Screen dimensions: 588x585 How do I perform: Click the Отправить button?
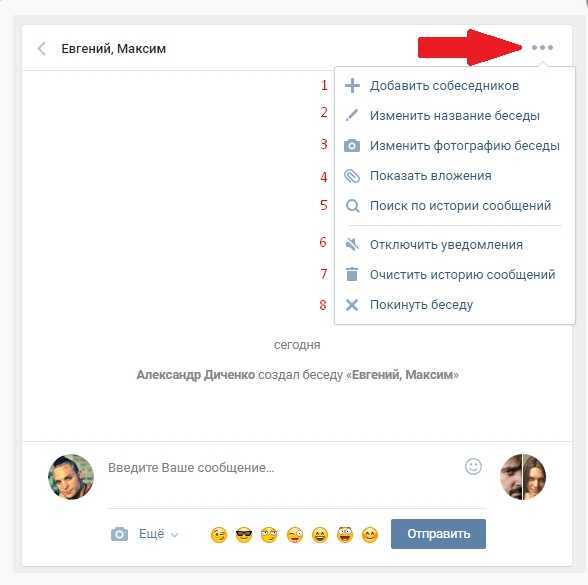tap(438, 534)
